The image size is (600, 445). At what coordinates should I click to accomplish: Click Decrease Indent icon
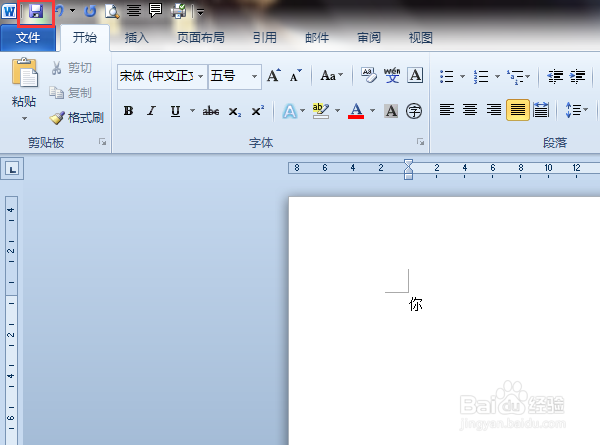tap(555, 76)
